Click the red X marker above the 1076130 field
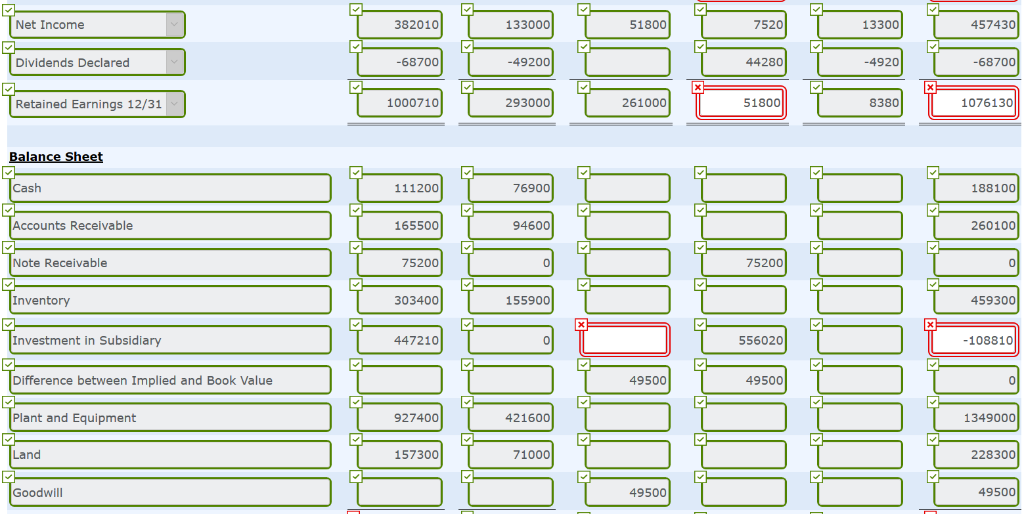This screenshot has width=1024, height=514. pos(931,88)
